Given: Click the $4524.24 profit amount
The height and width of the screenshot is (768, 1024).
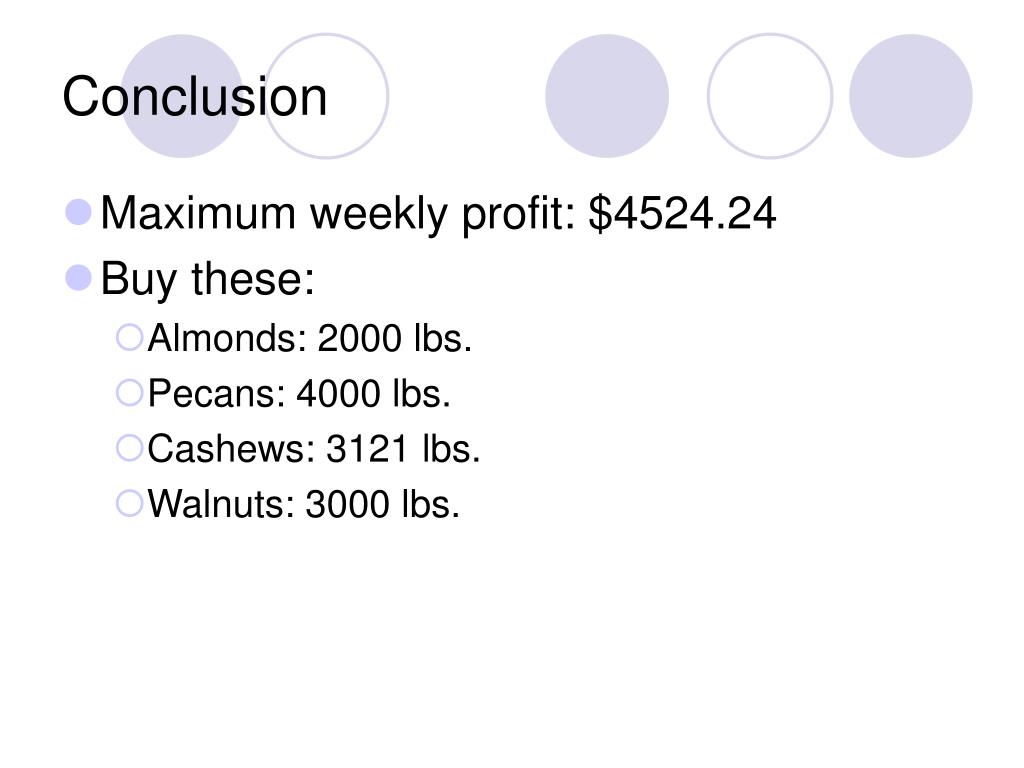Looking at the screenshot, I should 682,213.
